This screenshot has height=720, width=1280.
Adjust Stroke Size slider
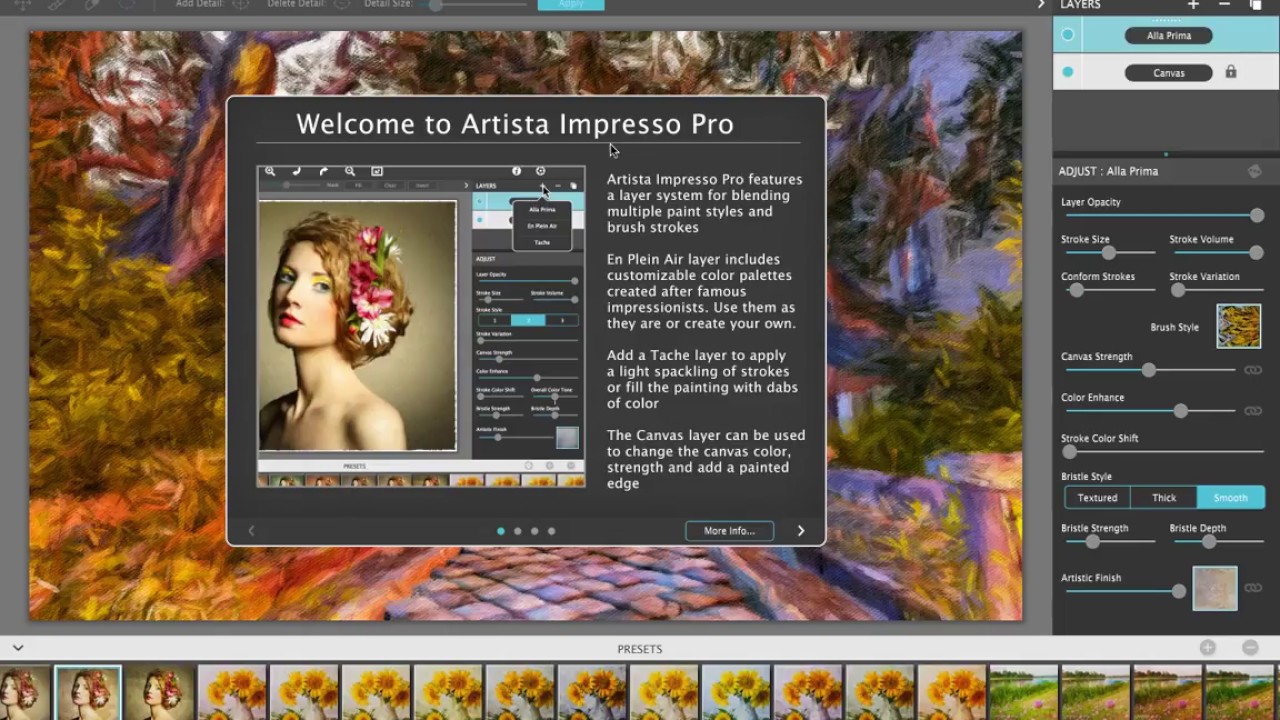pos(1108,253)
